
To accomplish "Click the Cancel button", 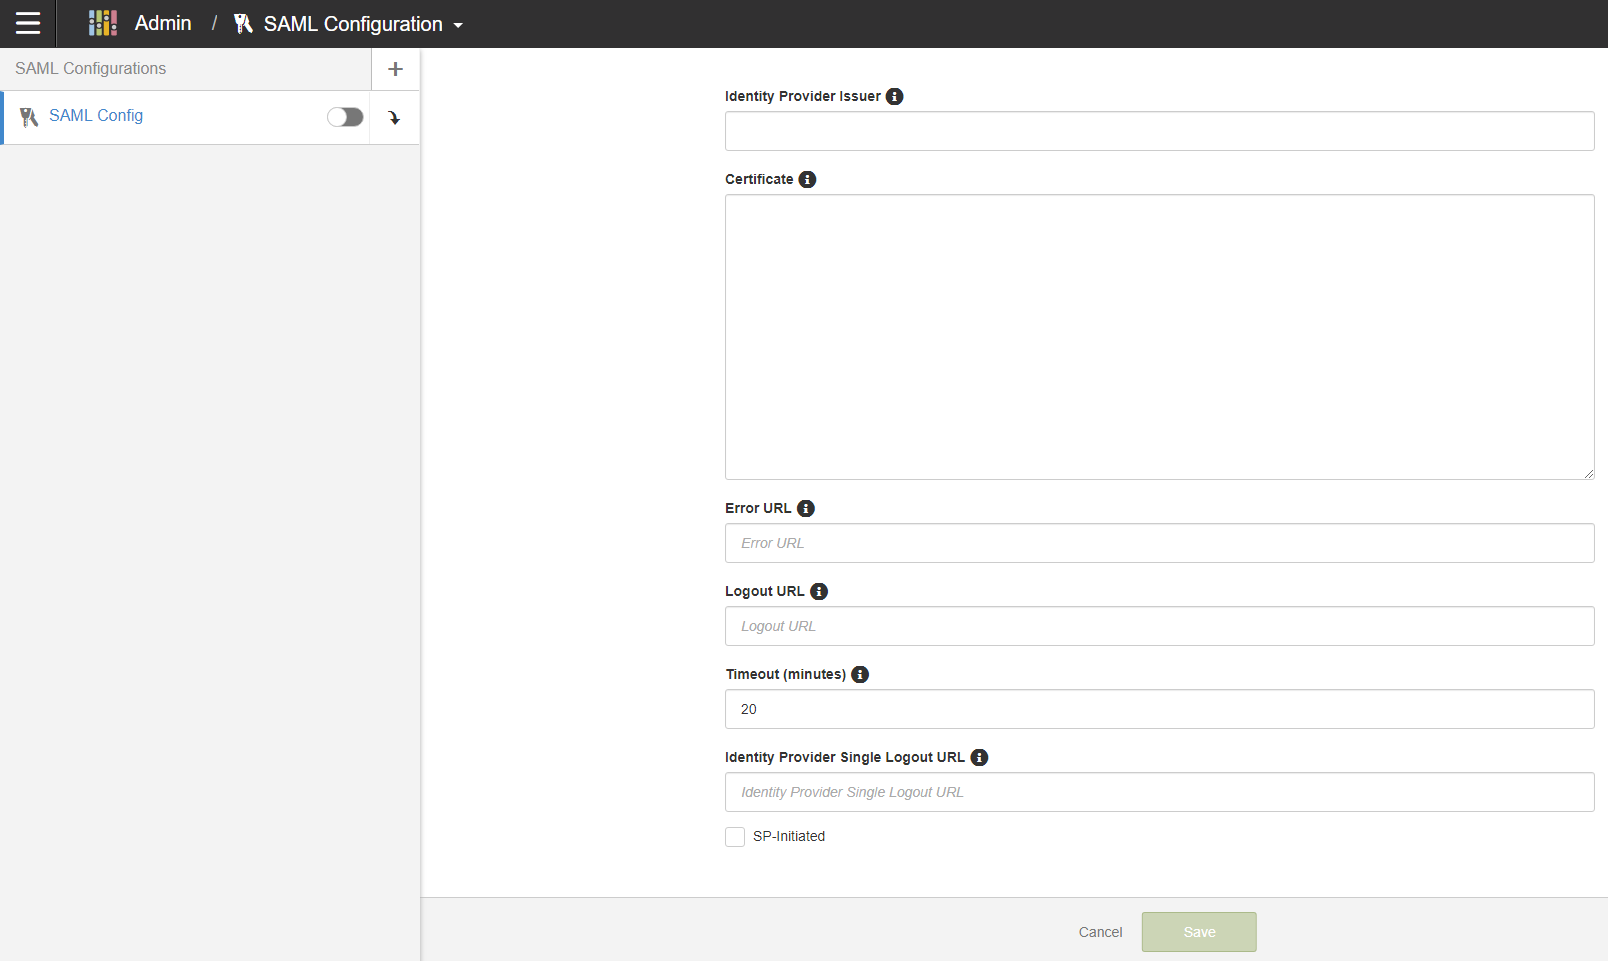I will 1100,932.
